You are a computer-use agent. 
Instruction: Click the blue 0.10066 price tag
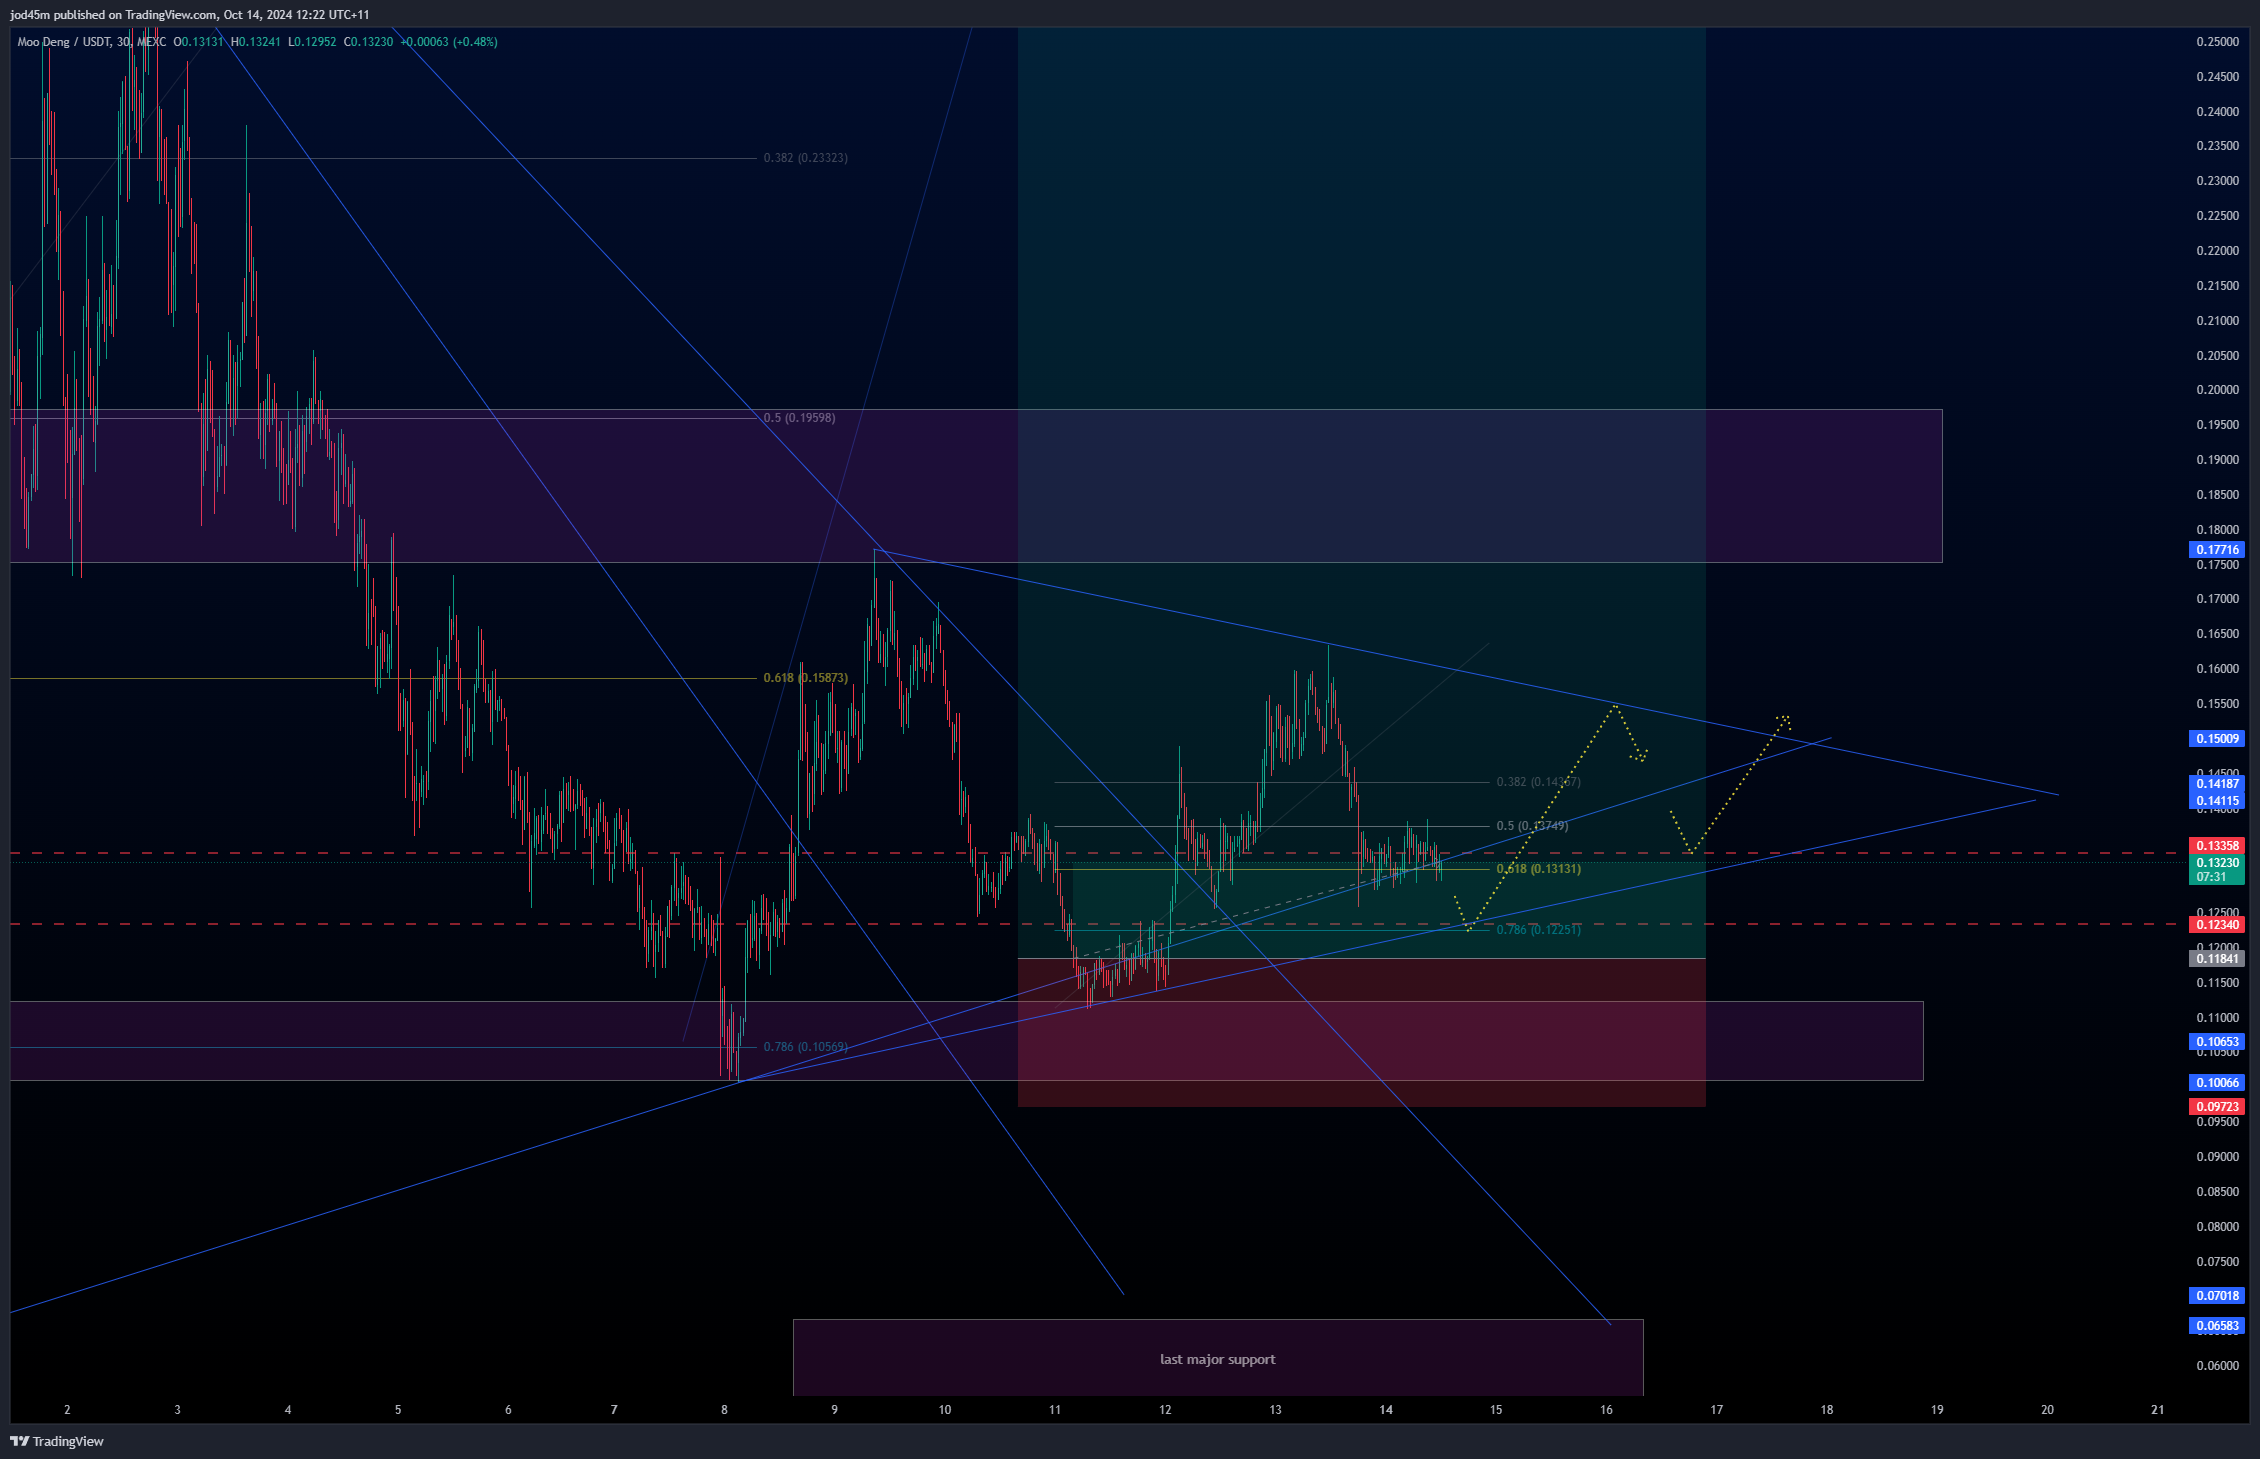point(2217,1083)
